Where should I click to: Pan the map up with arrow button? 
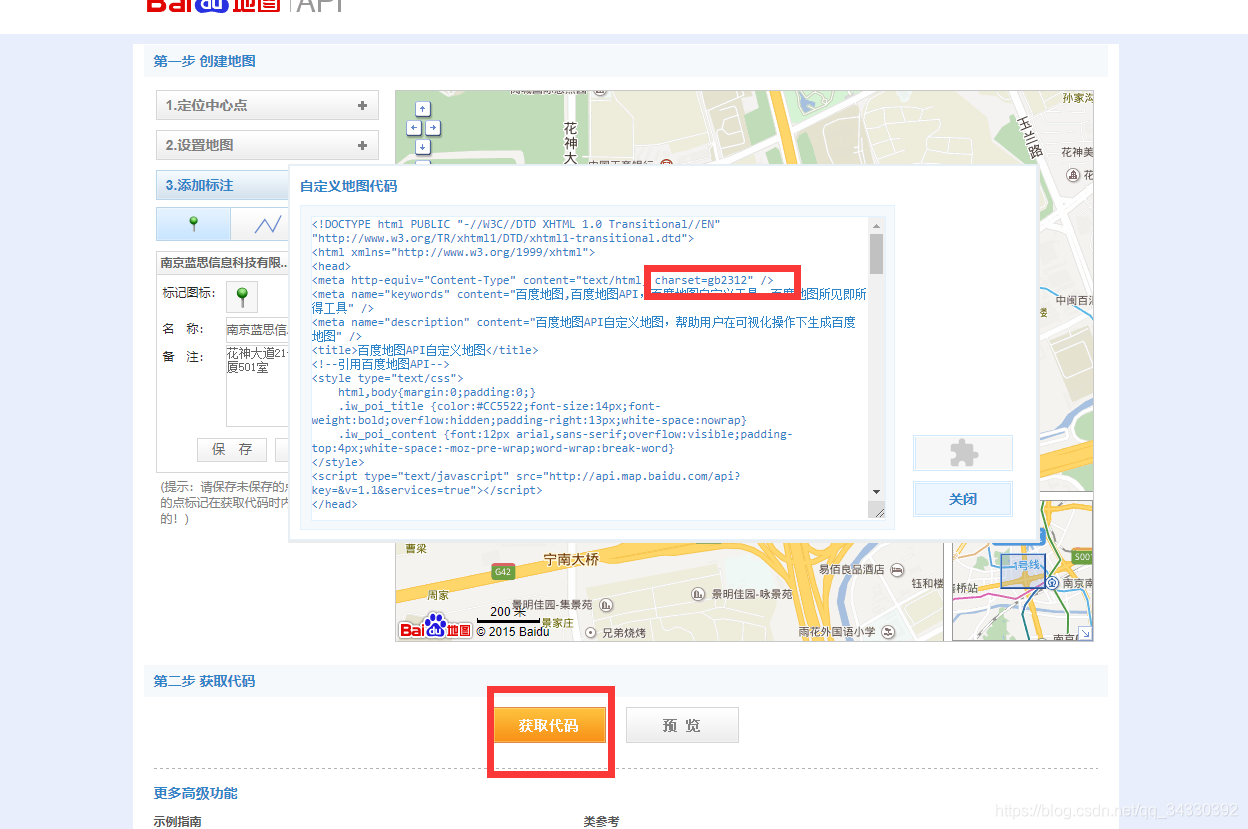point(423,109)
